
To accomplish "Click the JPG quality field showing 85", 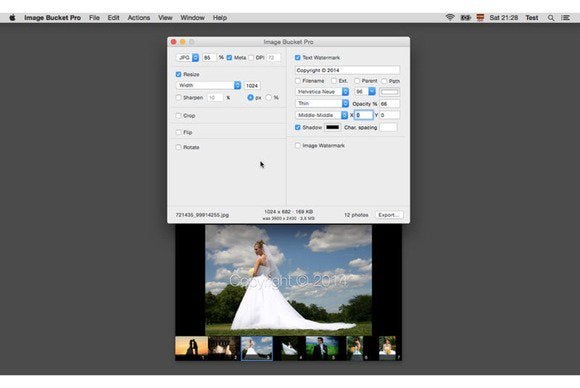I will (209, 58).
